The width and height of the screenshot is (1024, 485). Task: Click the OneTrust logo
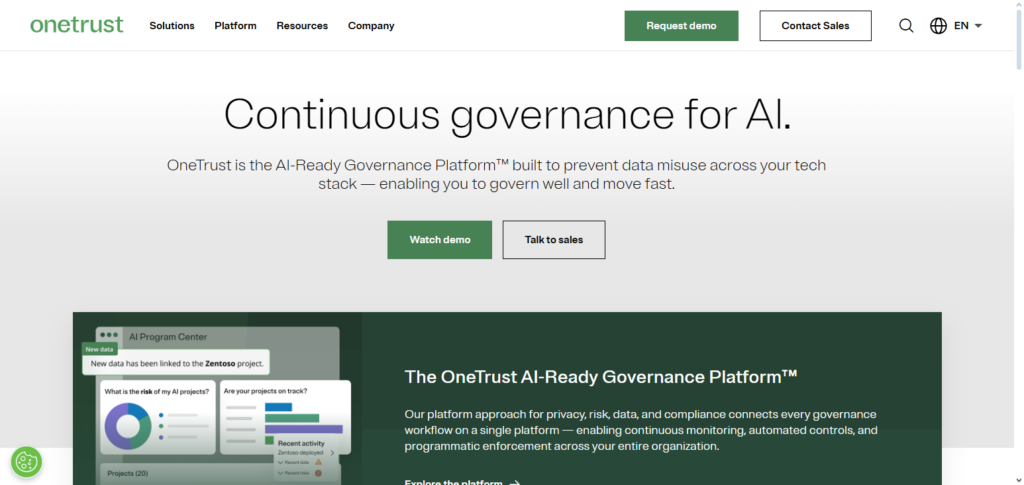[x=76, y=25]
